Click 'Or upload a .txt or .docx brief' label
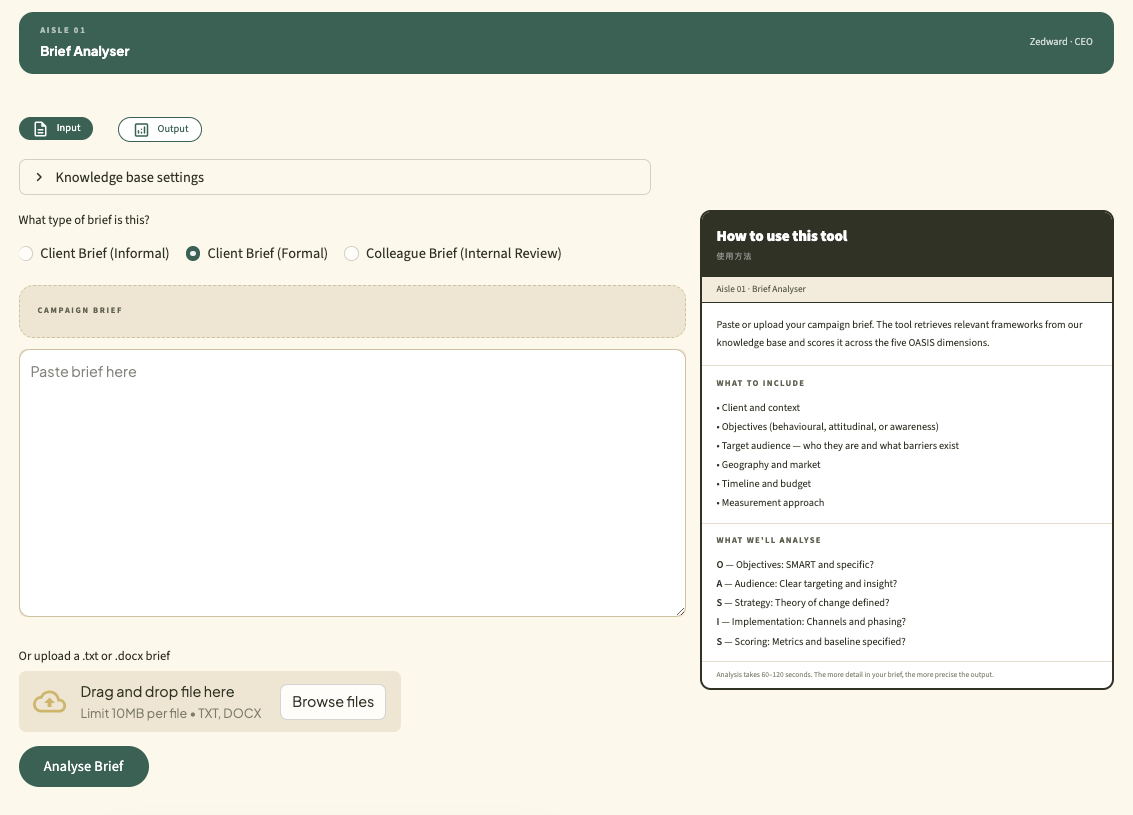 tap(94, 656)
